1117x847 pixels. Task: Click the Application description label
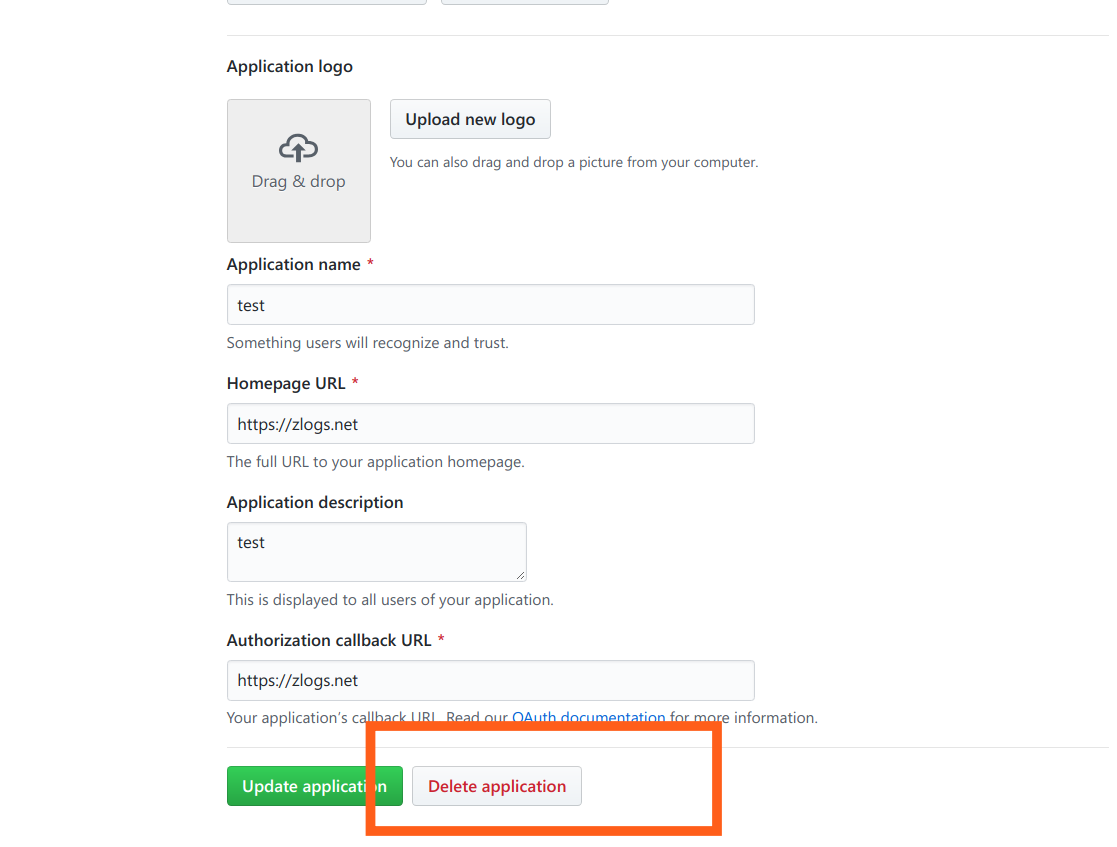315,502
